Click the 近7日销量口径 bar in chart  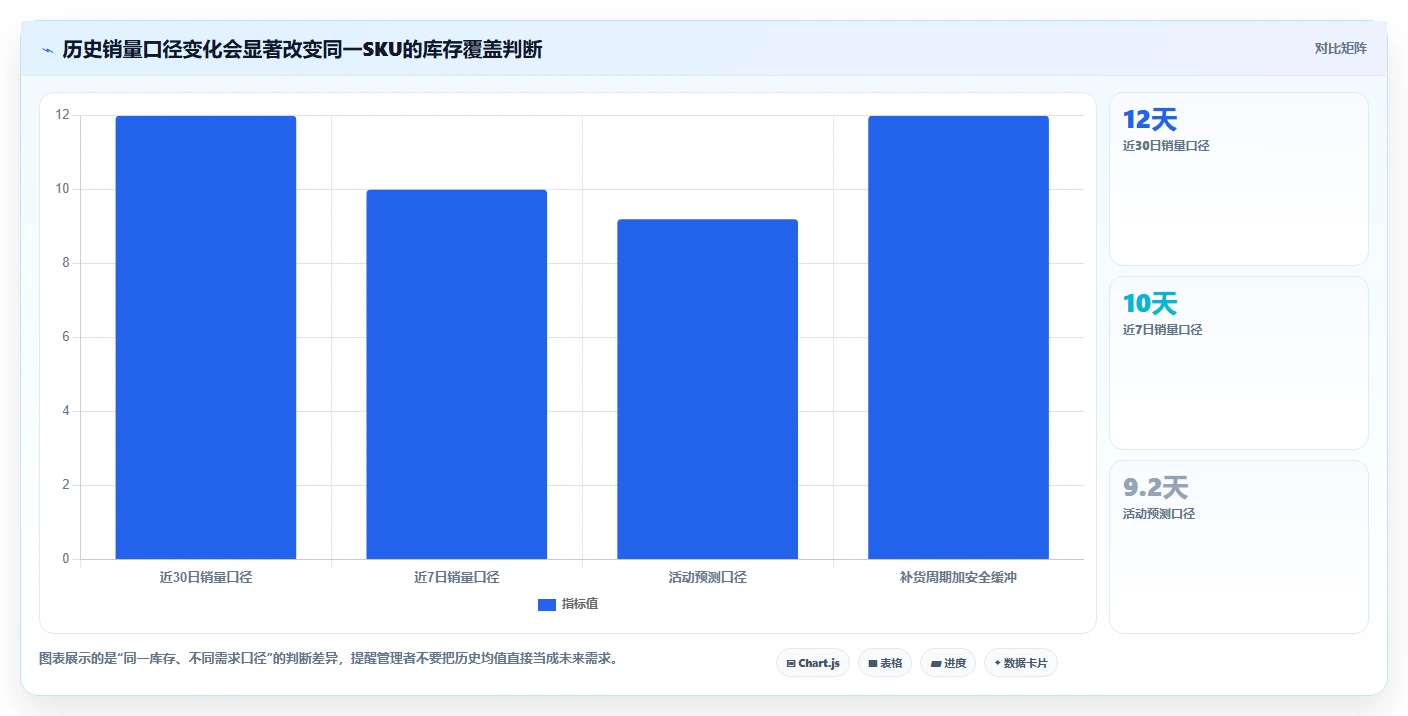click(x=457, y=374)
